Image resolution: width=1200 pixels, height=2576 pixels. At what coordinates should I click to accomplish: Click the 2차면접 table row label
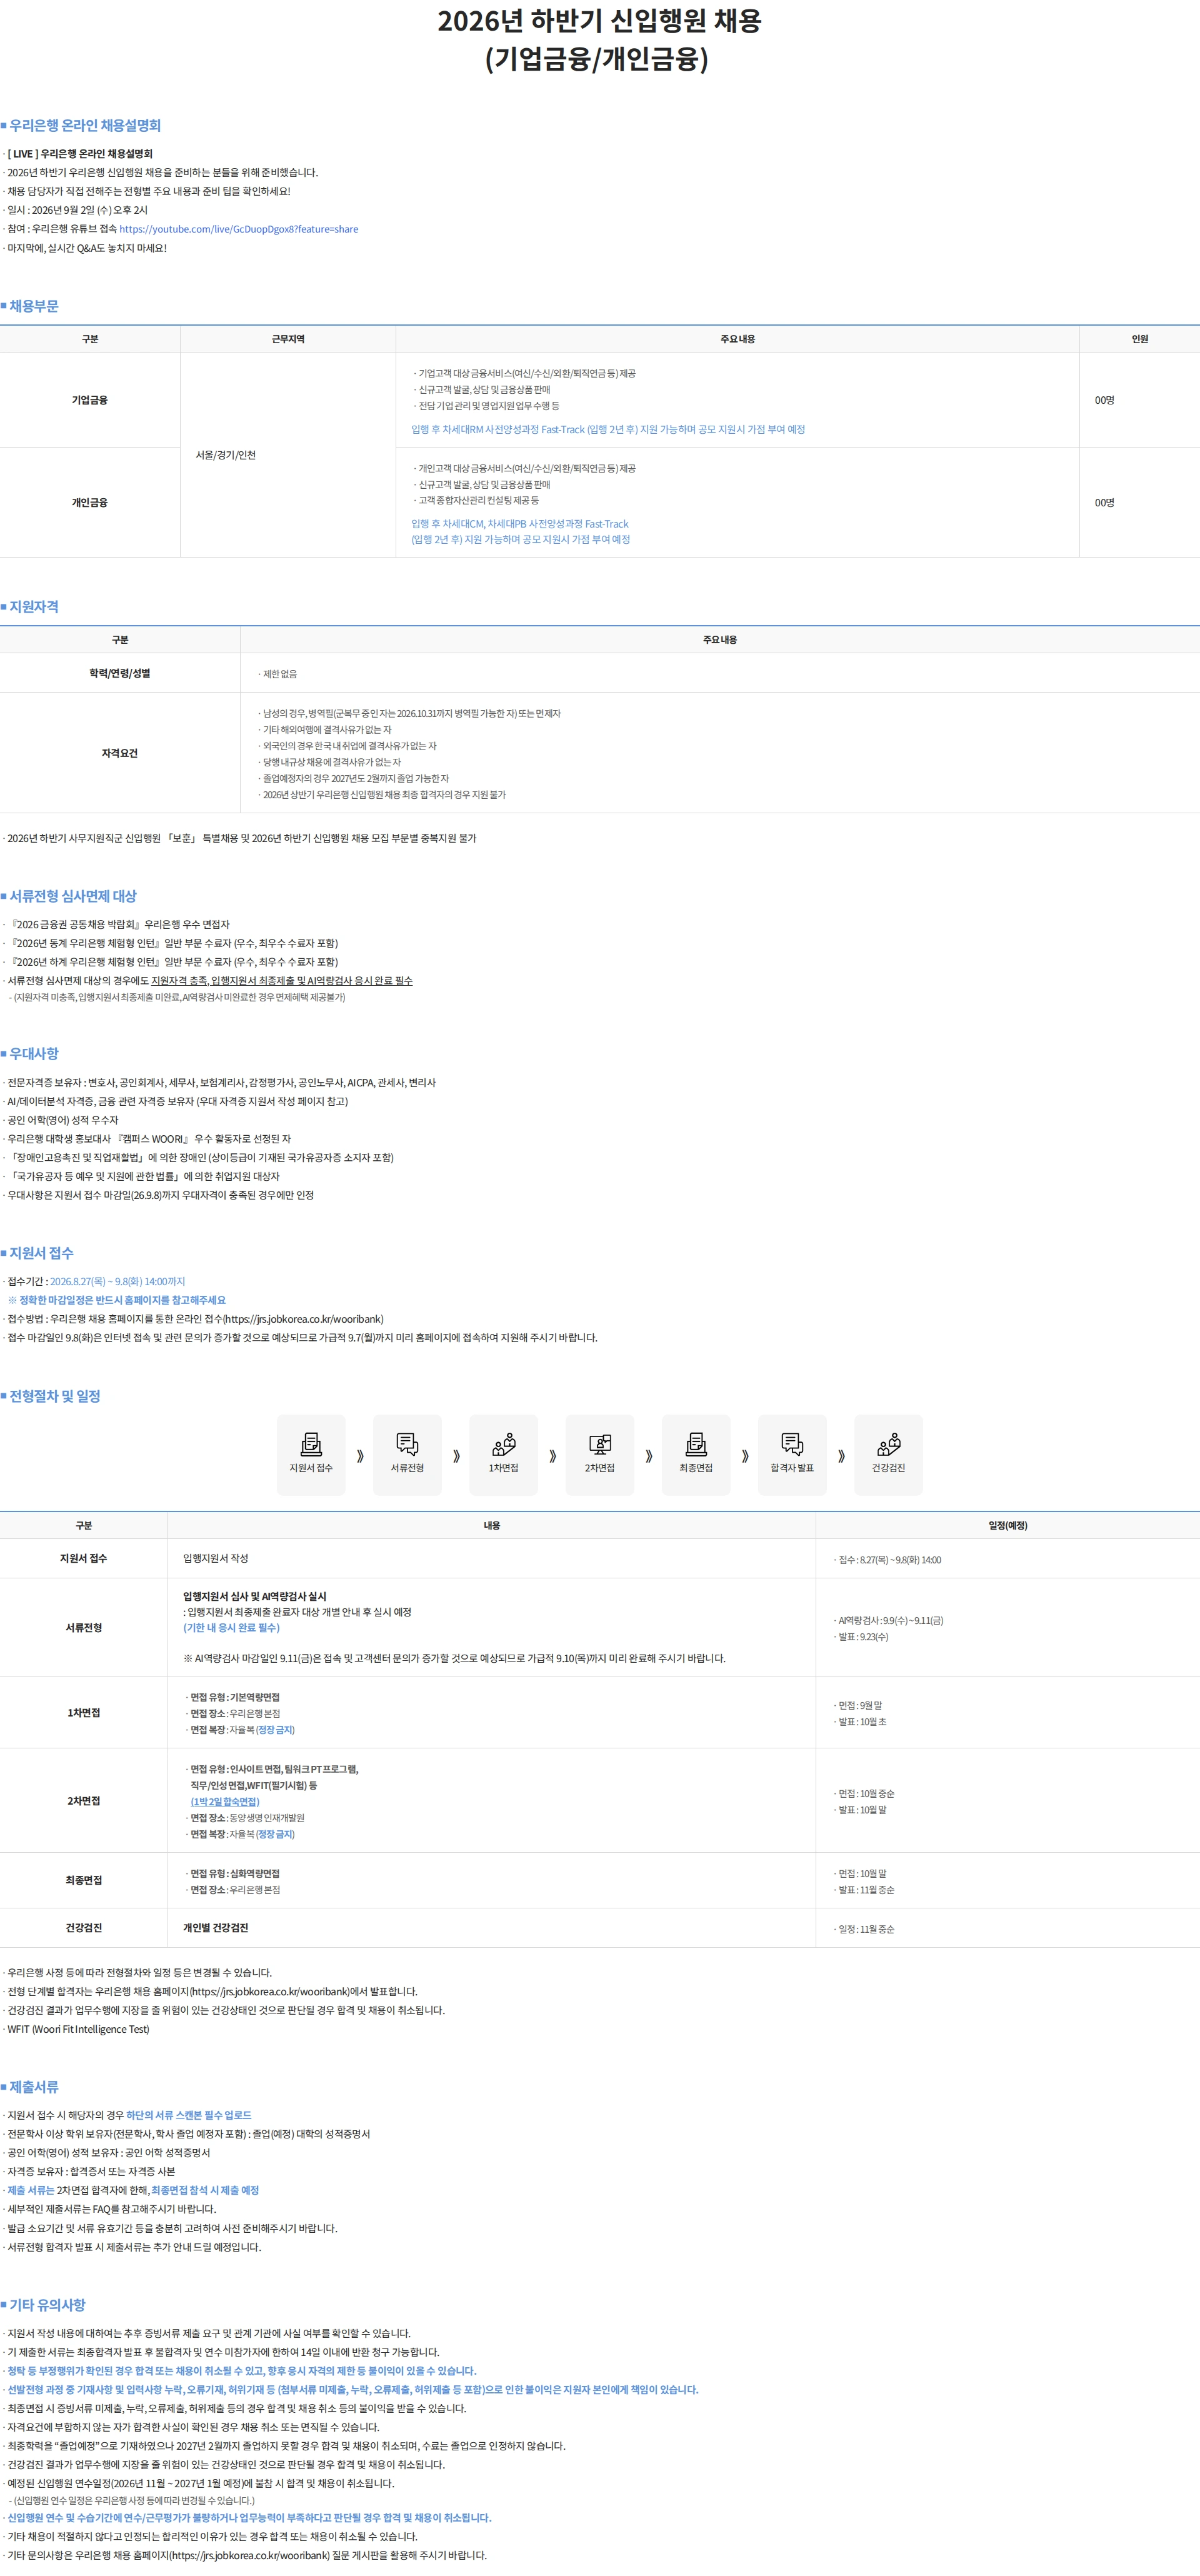(x=84, y=1801)
